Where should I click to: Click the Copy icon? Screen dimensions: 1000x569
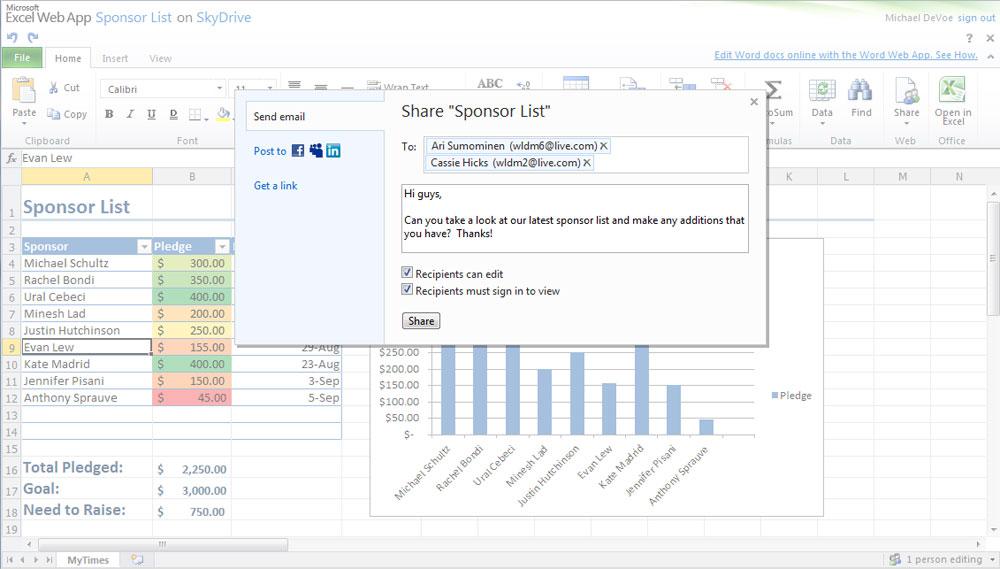coord(54,114)
